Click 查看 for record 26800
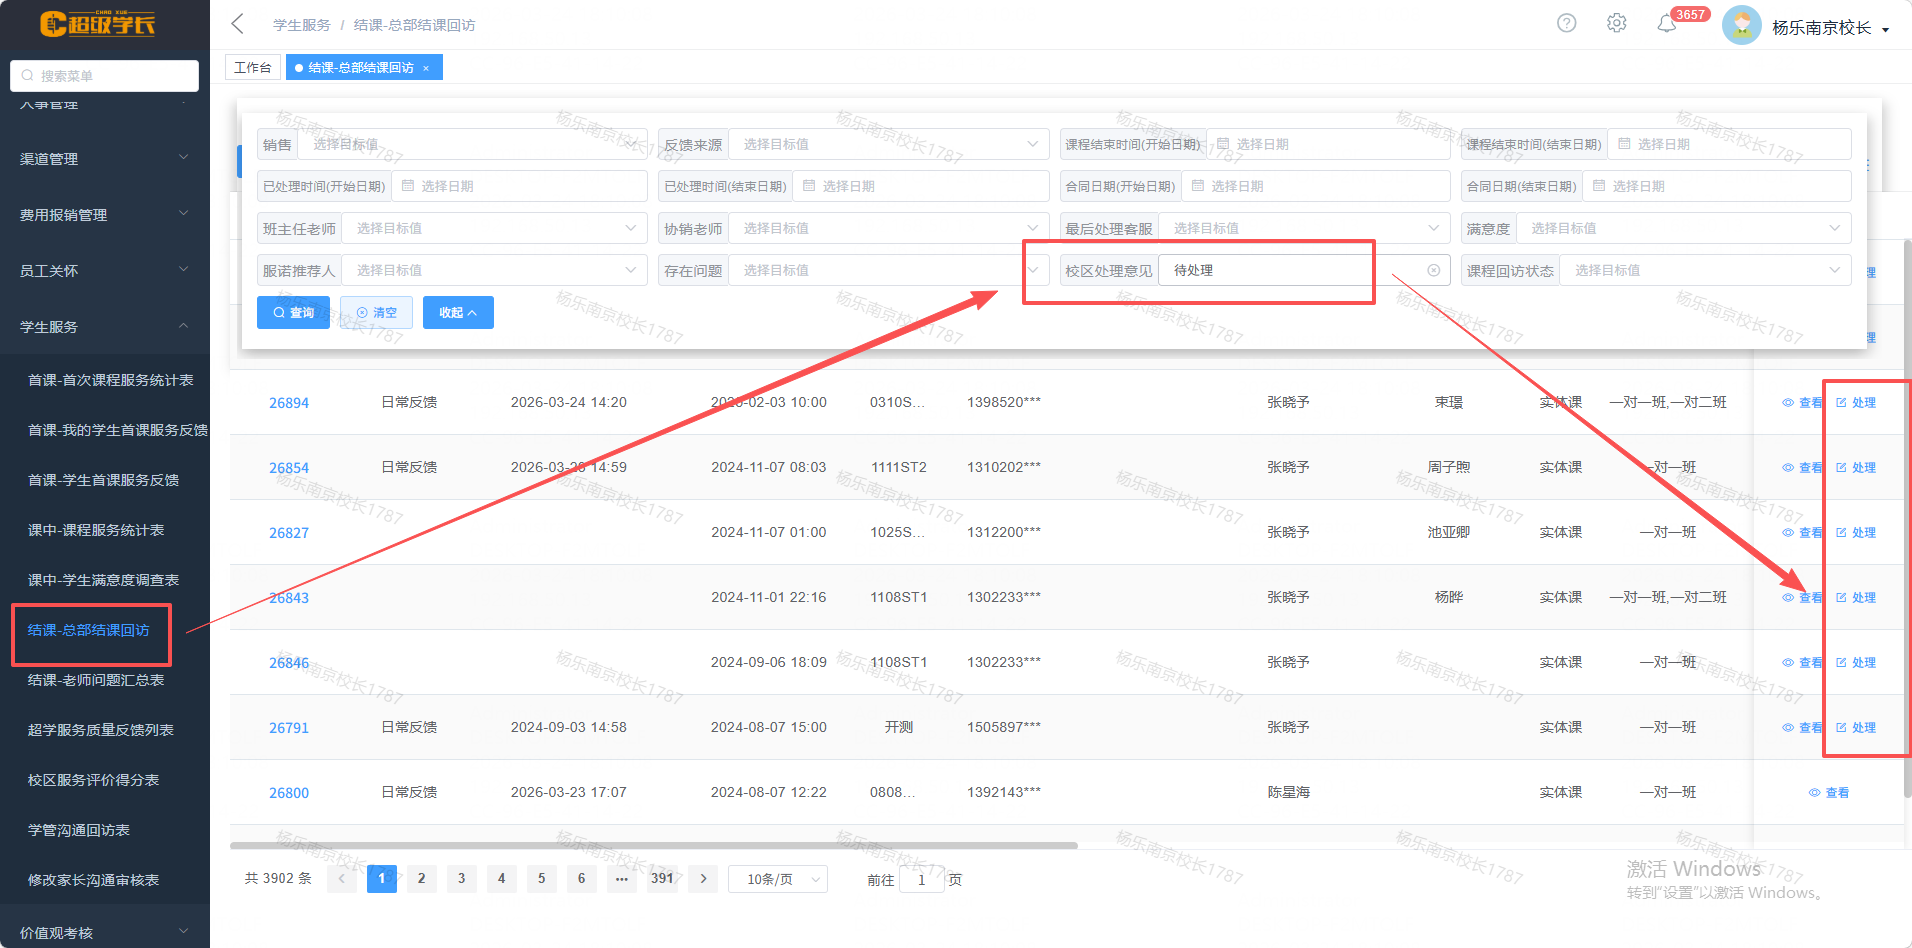This screenshot has height=948, width=1912. 1829,793
